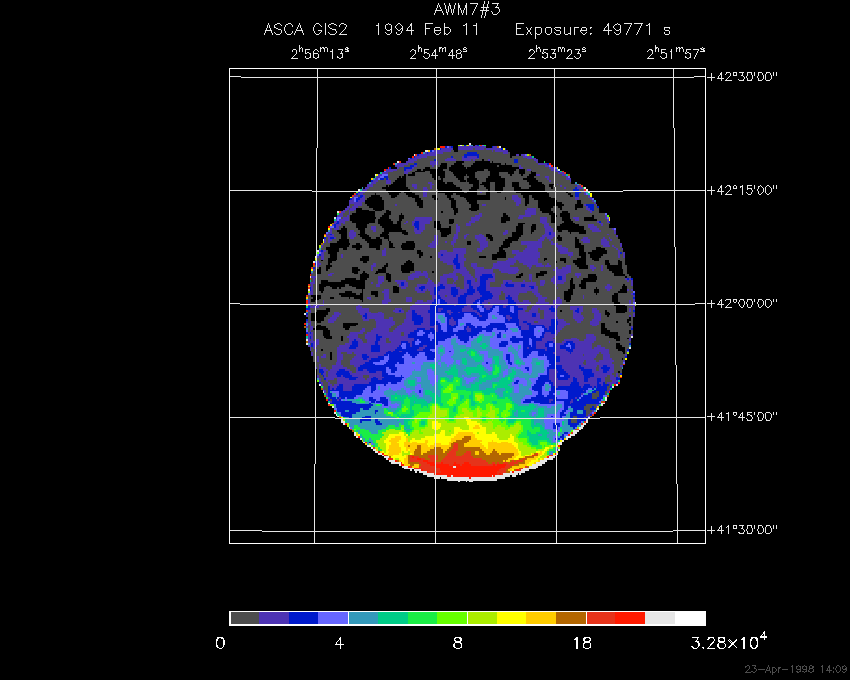Pick the dark gray colorbar swatch
This screenshot has width=850, height=680.
coord(244,618)
